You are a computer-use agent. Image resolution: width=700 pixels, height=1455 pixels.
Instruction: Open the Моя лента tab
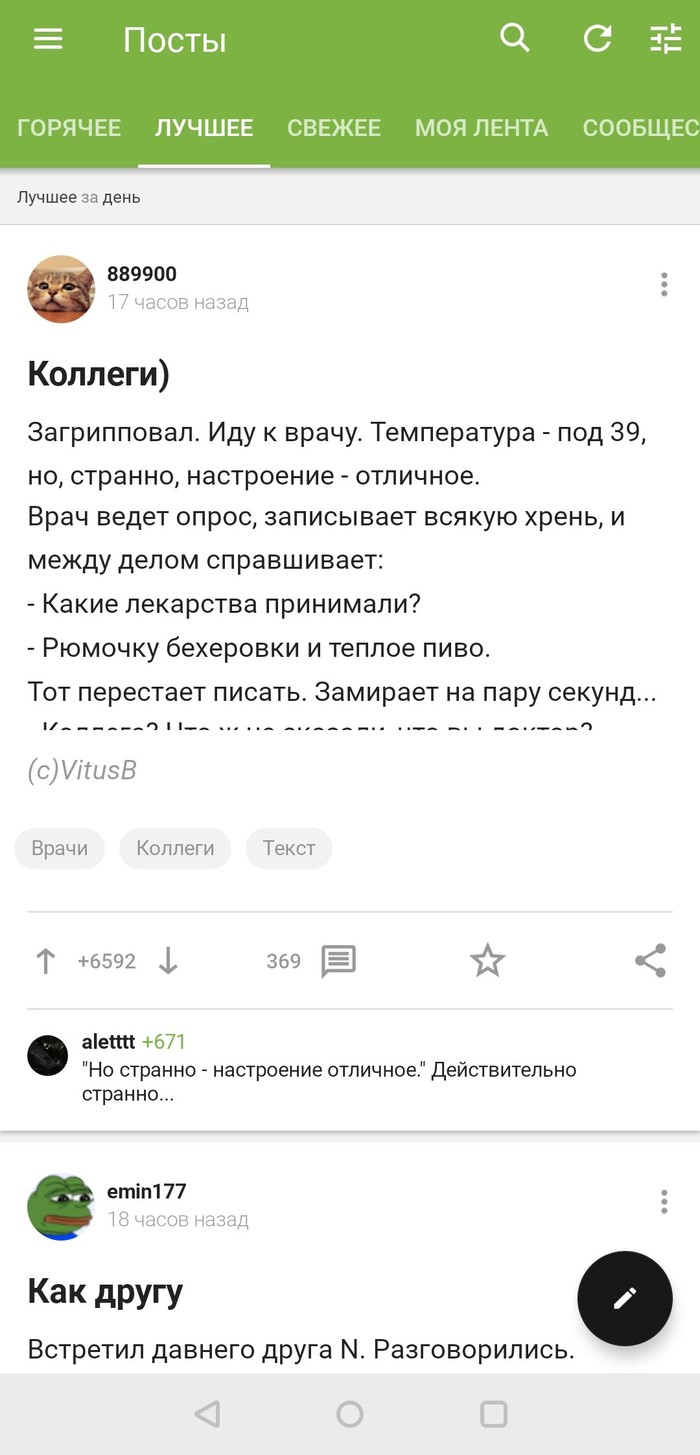coord(481,128)
